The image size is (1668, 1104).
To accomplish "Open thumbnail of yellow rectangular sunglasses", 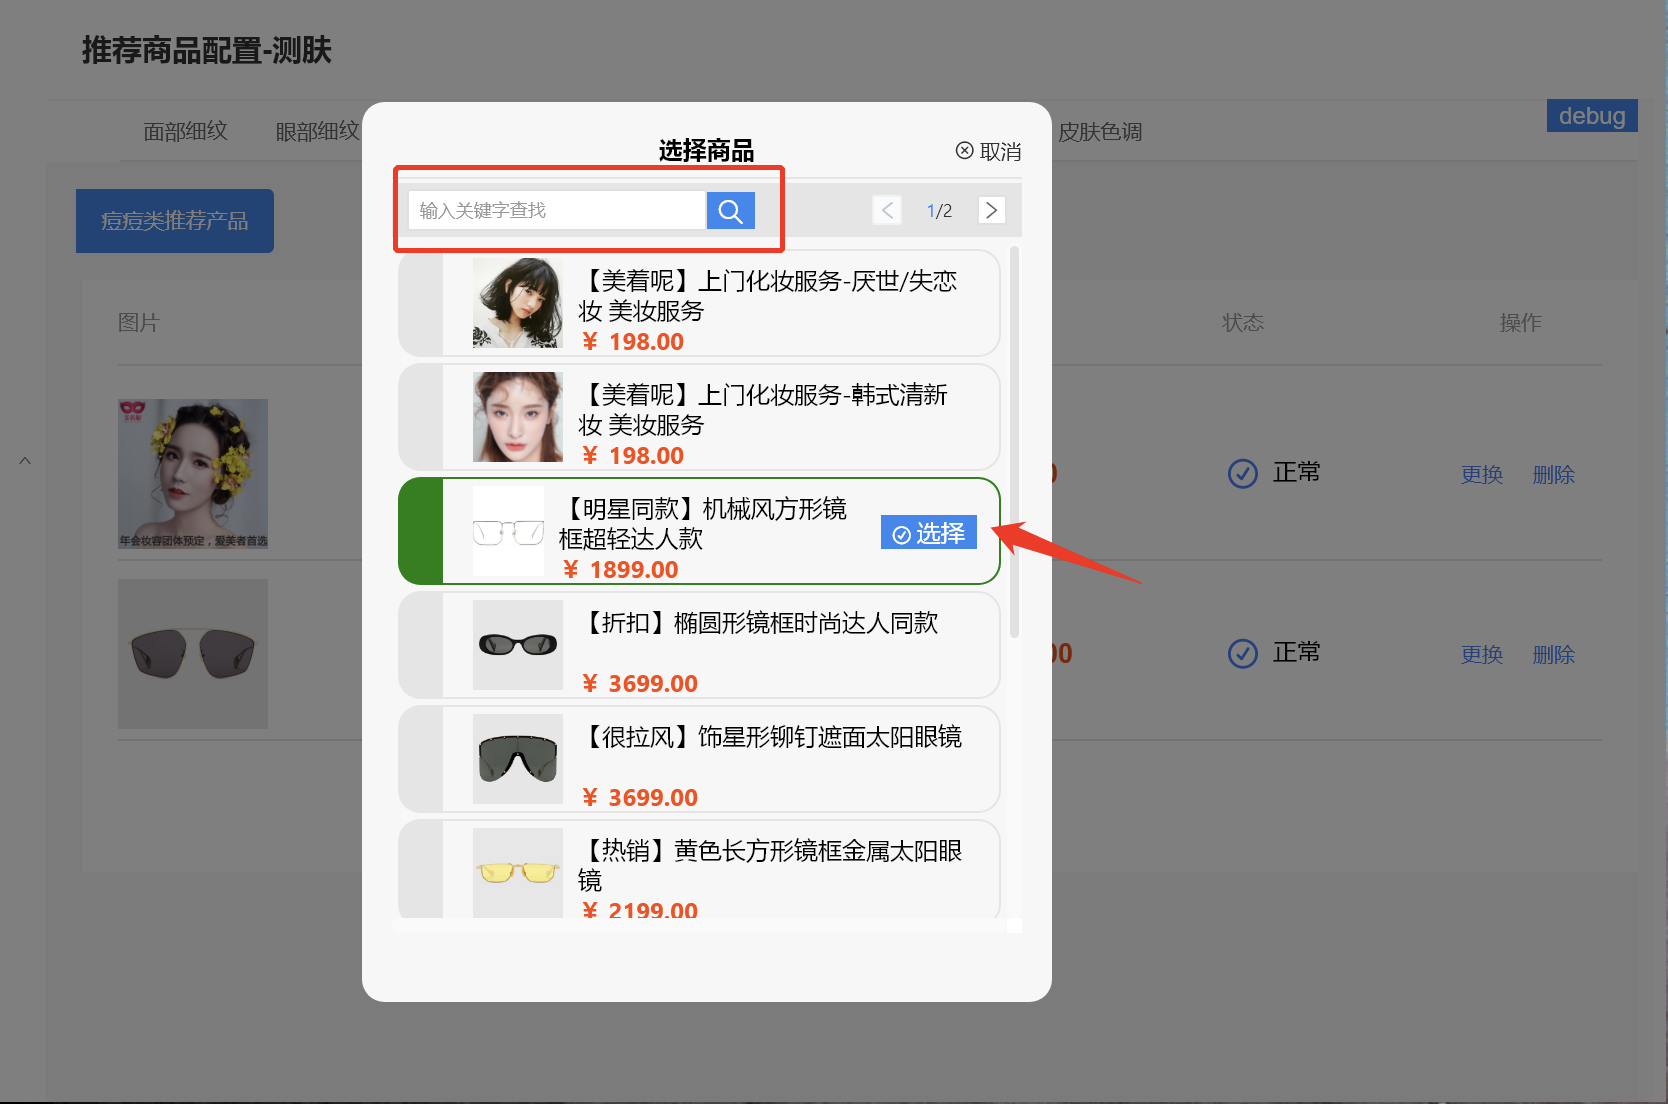I will coord(518,873).
